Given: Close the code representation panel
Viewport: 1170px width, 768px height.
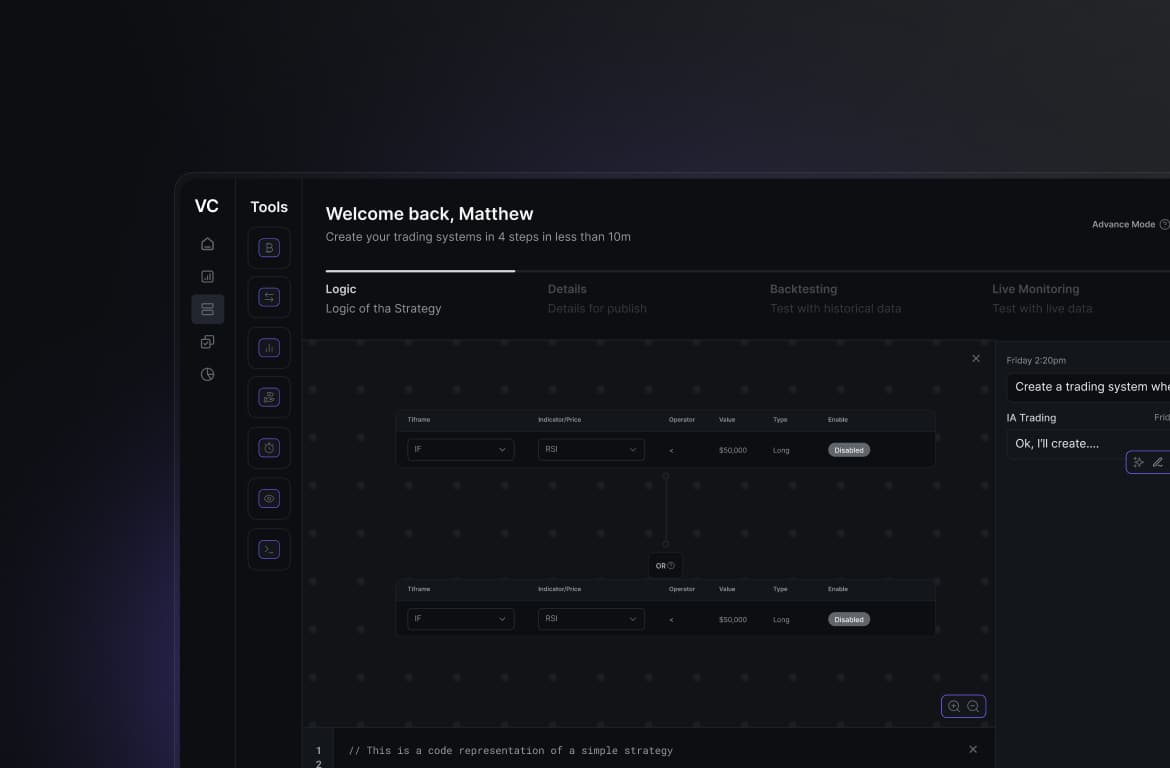Looking at the screenshot, I should 973,750.
